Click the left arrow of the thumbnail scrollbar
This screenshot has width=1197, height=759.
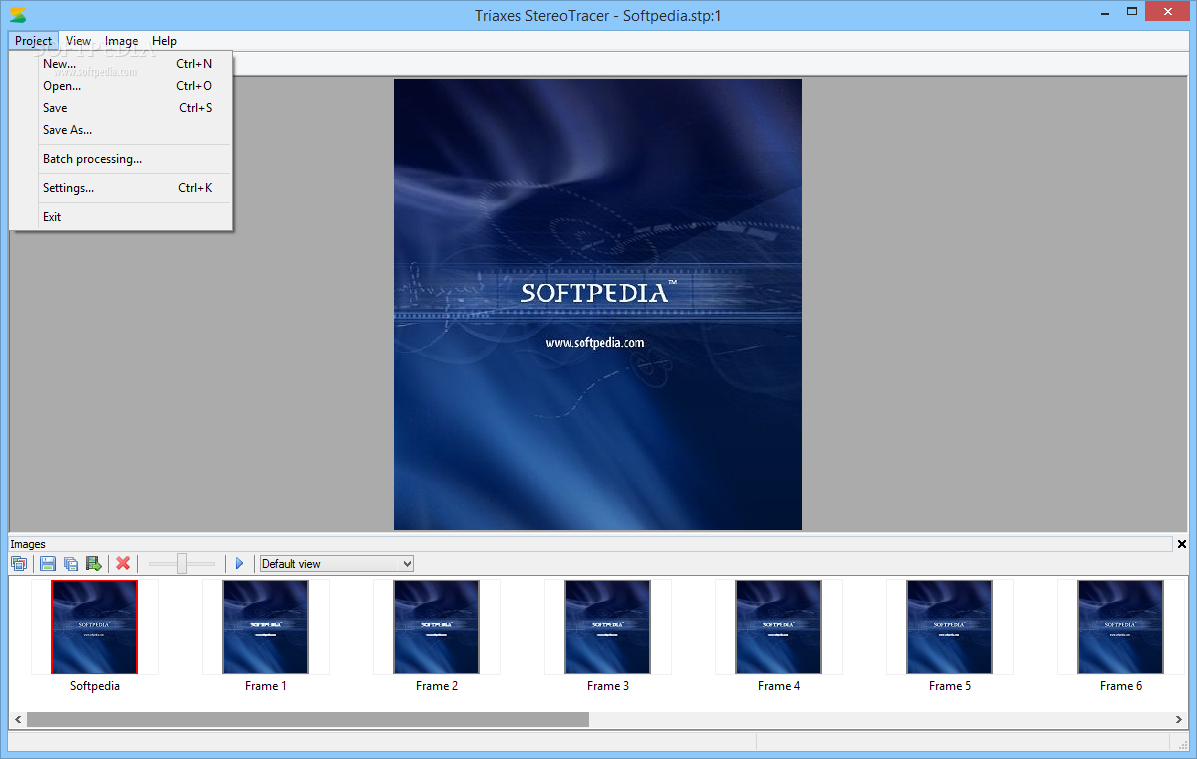(18, 719)
